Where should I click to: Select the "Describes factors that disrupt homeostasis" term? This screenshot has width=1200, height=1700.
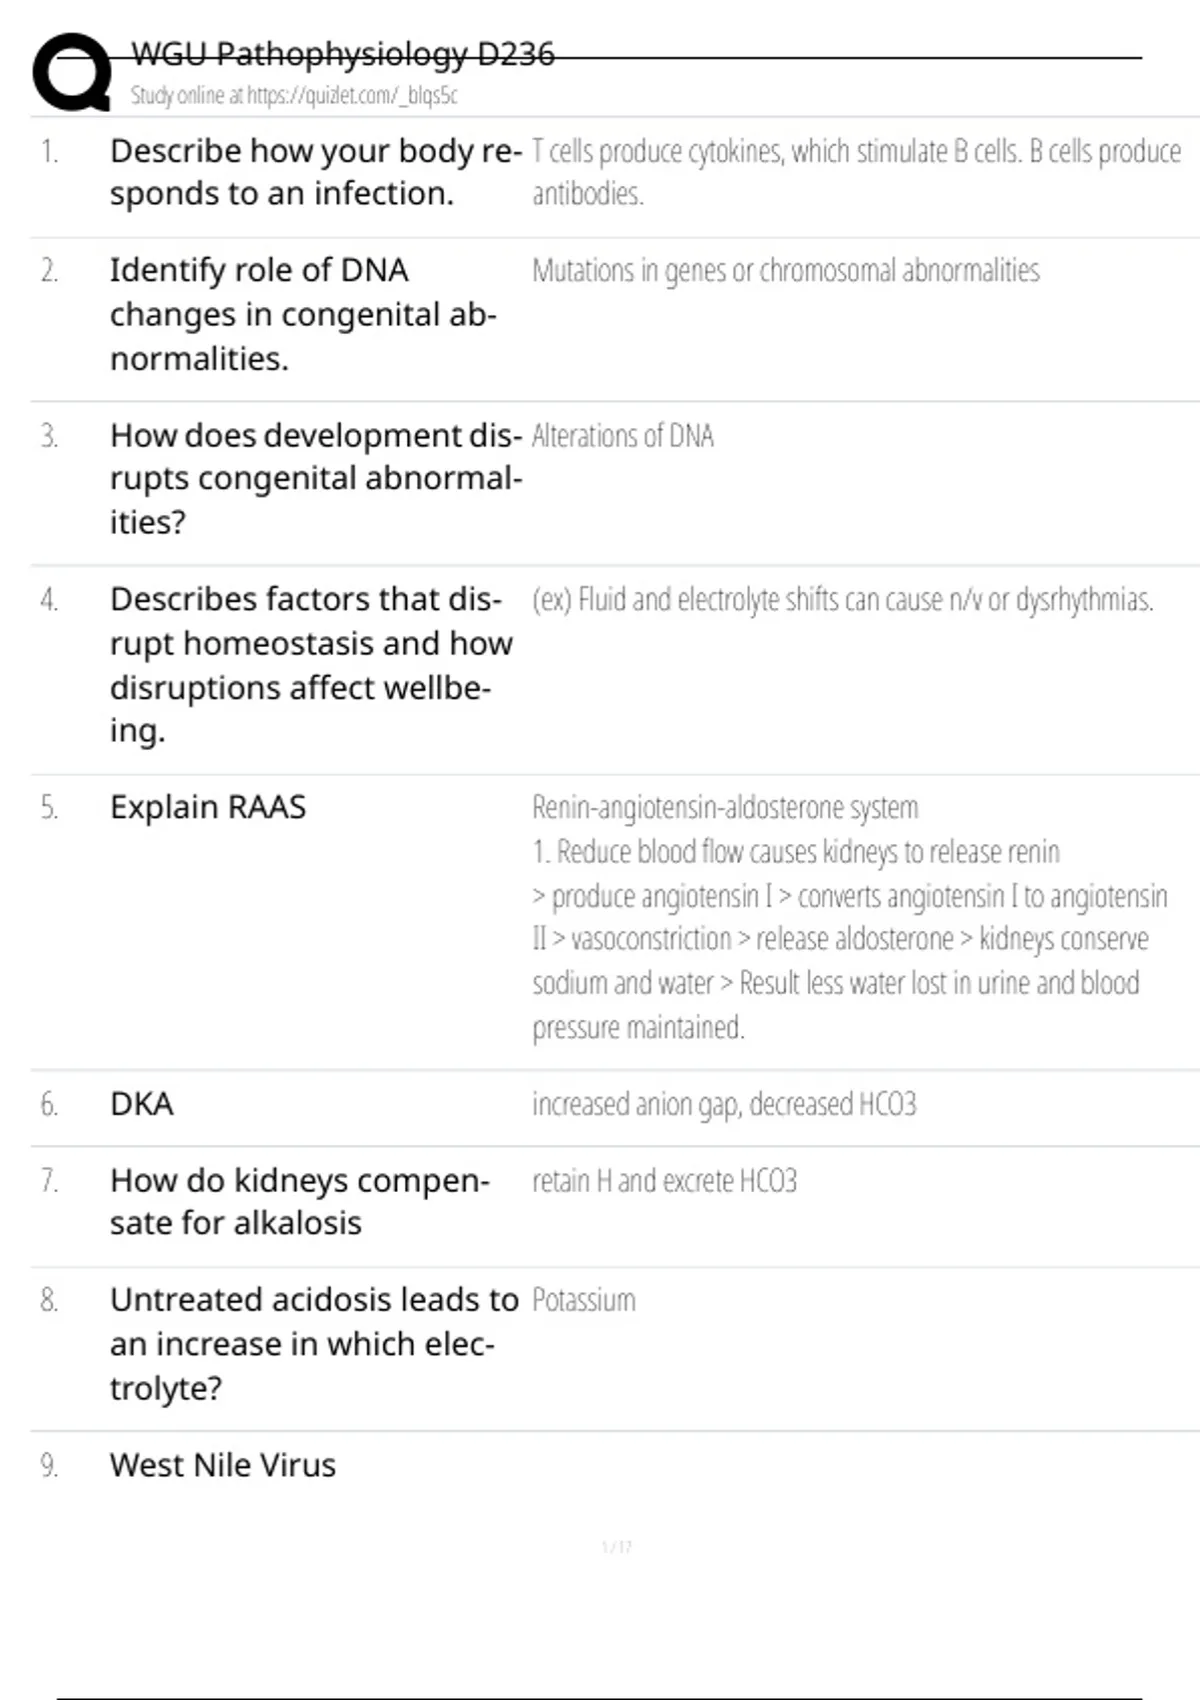[310, 665]
